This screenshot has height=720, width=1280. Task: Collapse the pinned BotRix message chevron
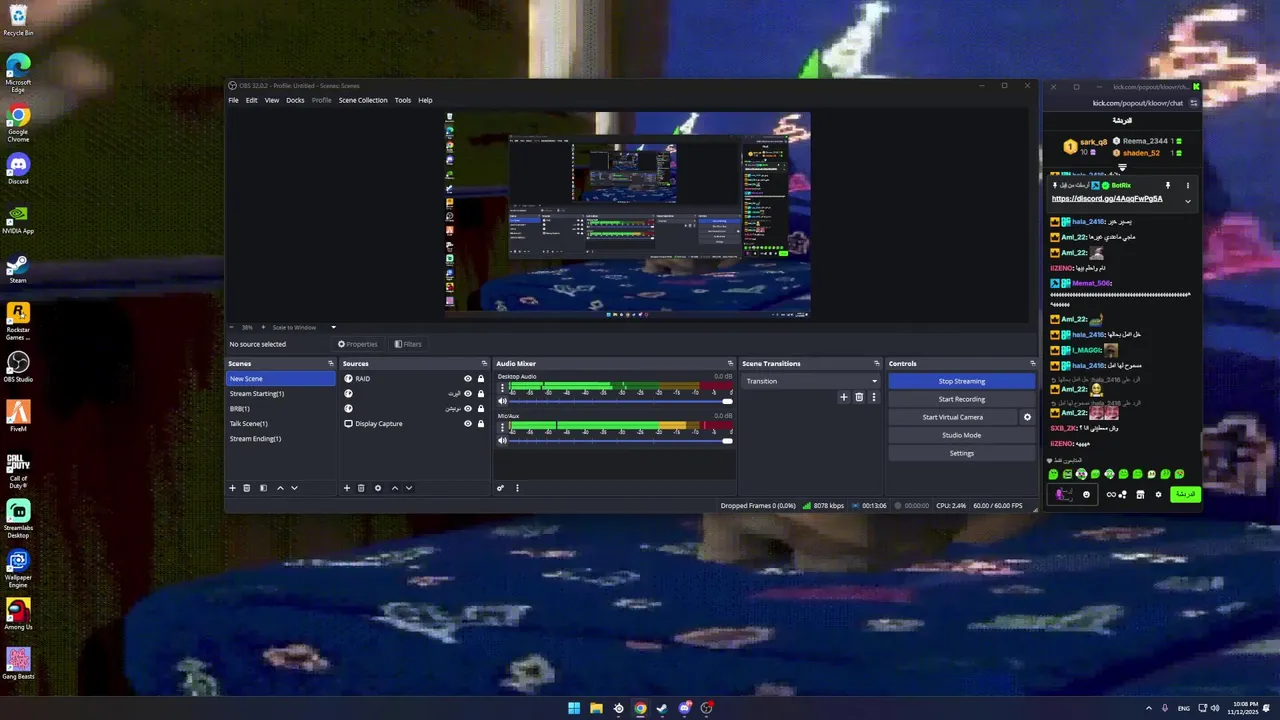(1188, 201)
